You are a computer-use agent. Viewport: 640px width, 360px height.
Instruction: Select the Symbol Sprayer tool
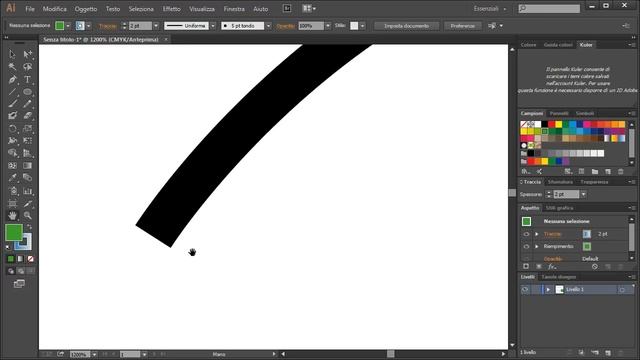[12, 191]
